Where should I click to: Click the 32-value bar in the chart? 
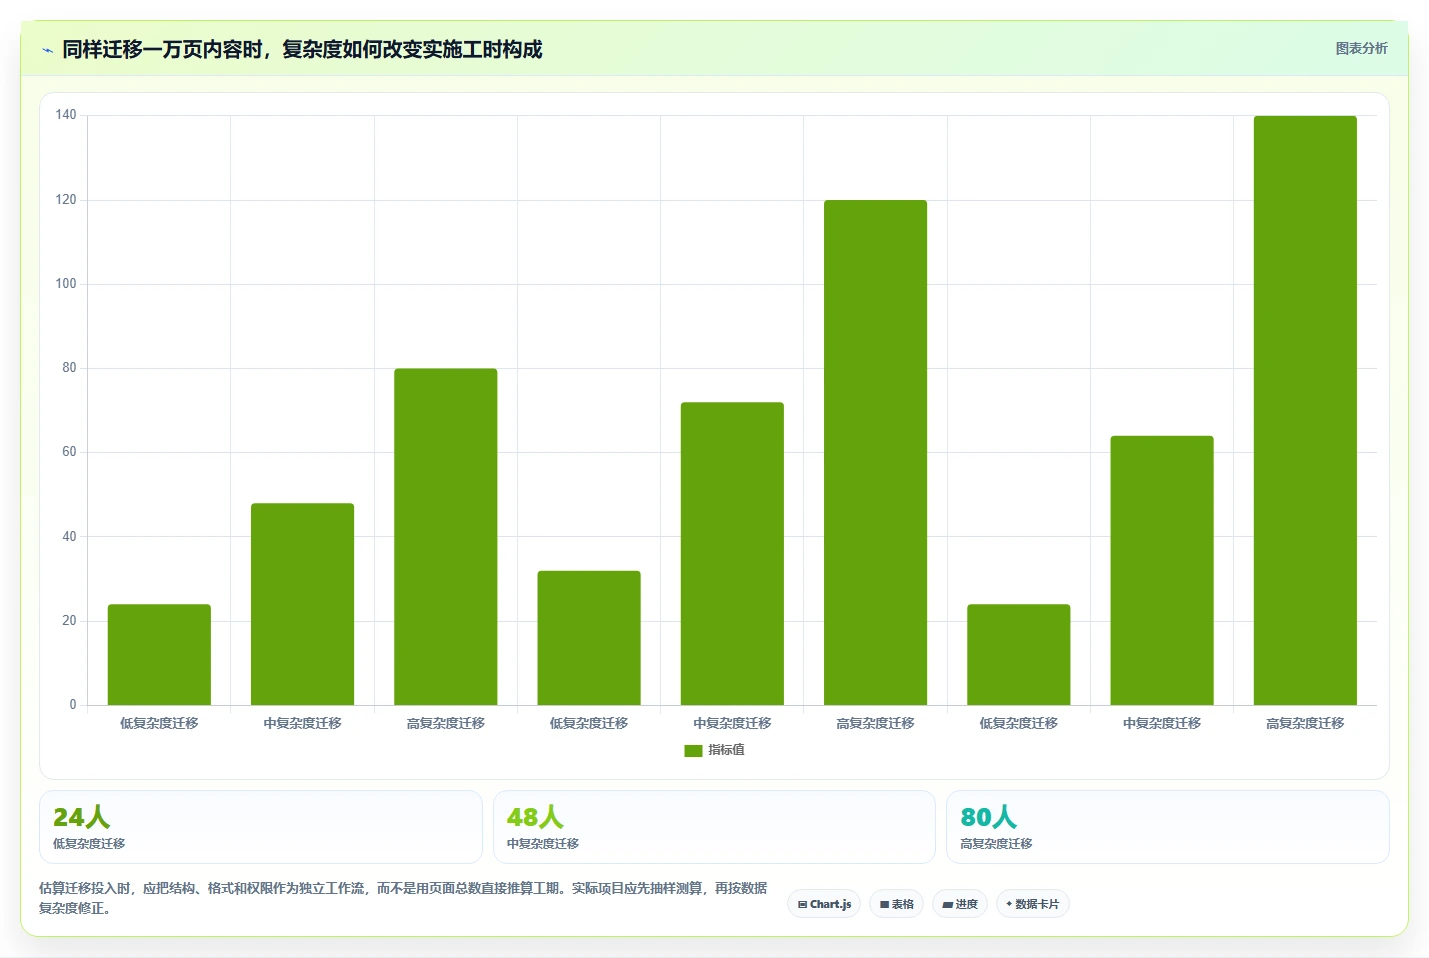589,638
